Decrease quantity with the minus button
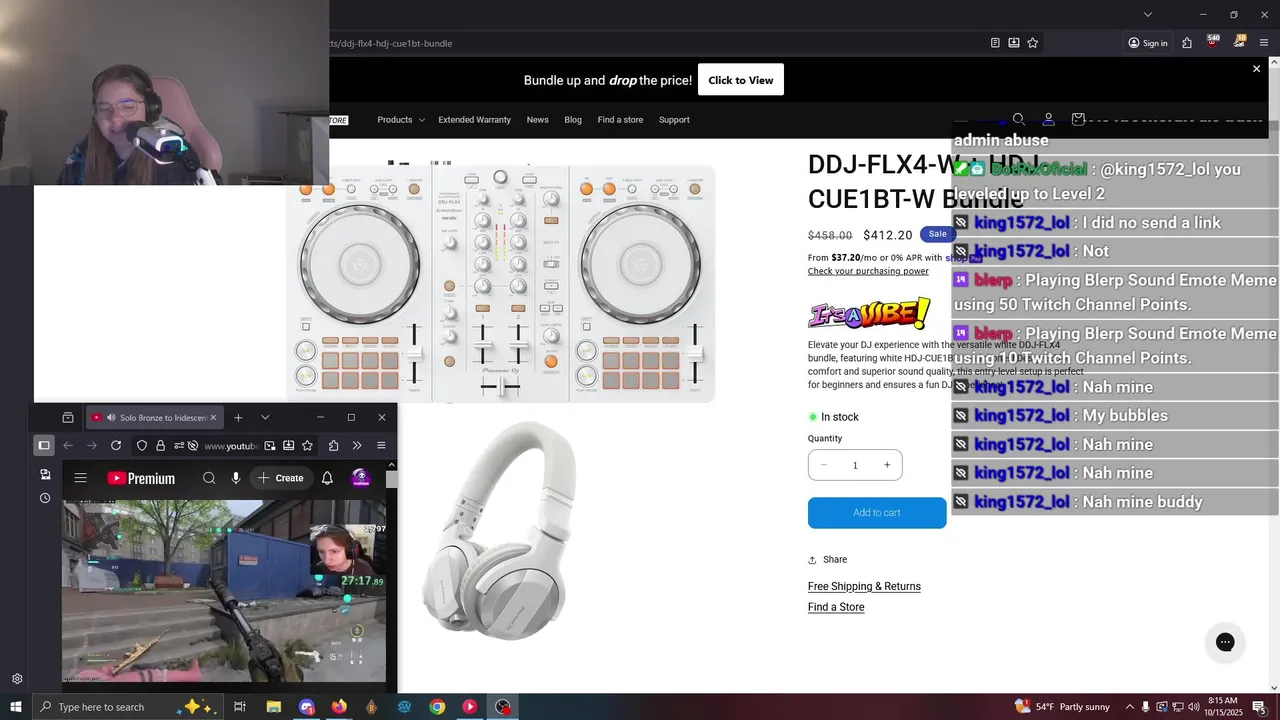Image resolution: width=1280 pixels, height=720 pixels. click(824, 465)
